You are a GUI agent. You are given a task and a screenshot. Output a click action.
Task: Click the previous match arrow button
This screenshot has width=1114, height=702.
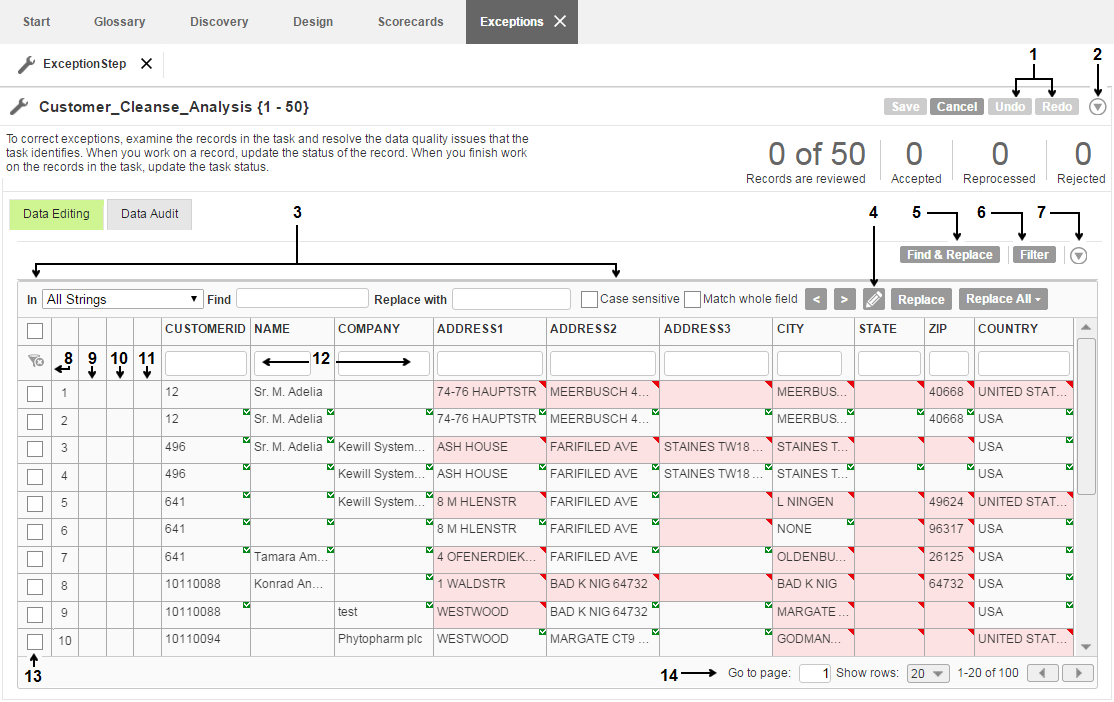coord(816,299)
